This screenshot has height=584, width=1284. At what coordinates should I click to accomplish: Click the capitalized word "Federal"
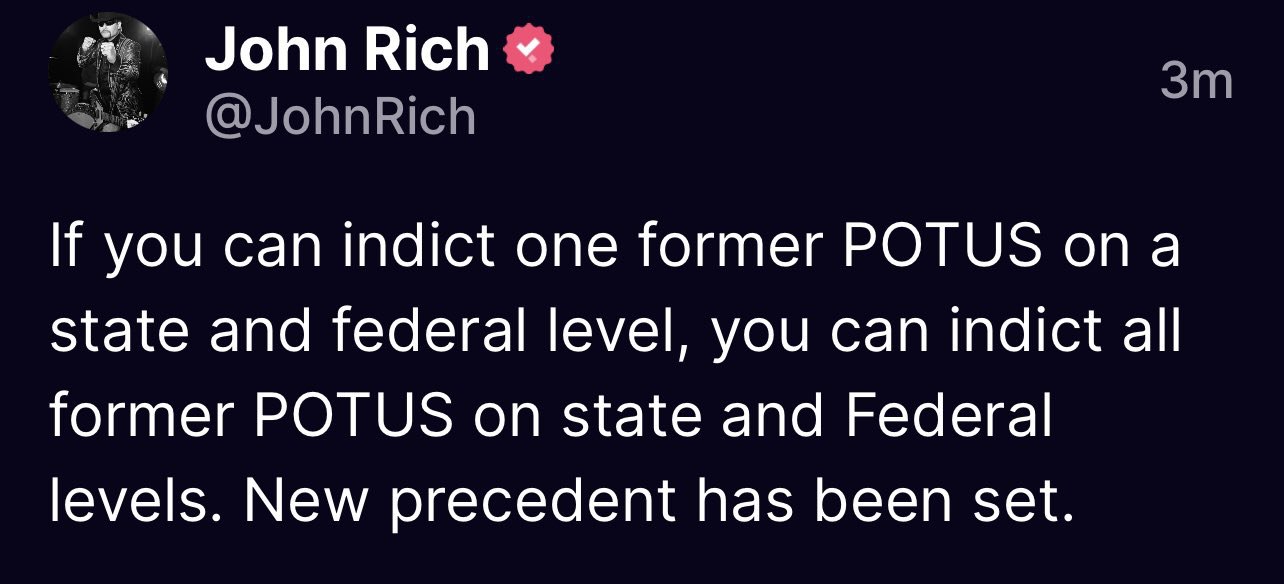tap(949, 417)
